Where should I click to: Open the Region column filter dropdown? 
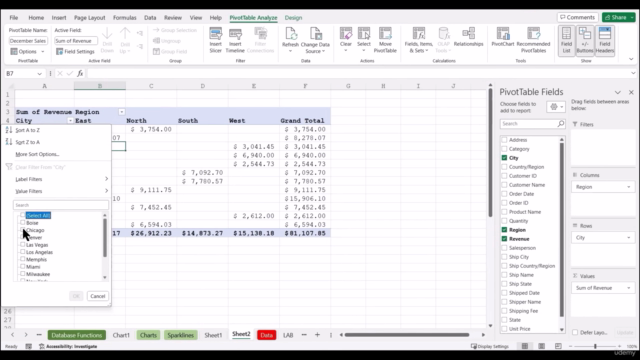coord(122,112)
